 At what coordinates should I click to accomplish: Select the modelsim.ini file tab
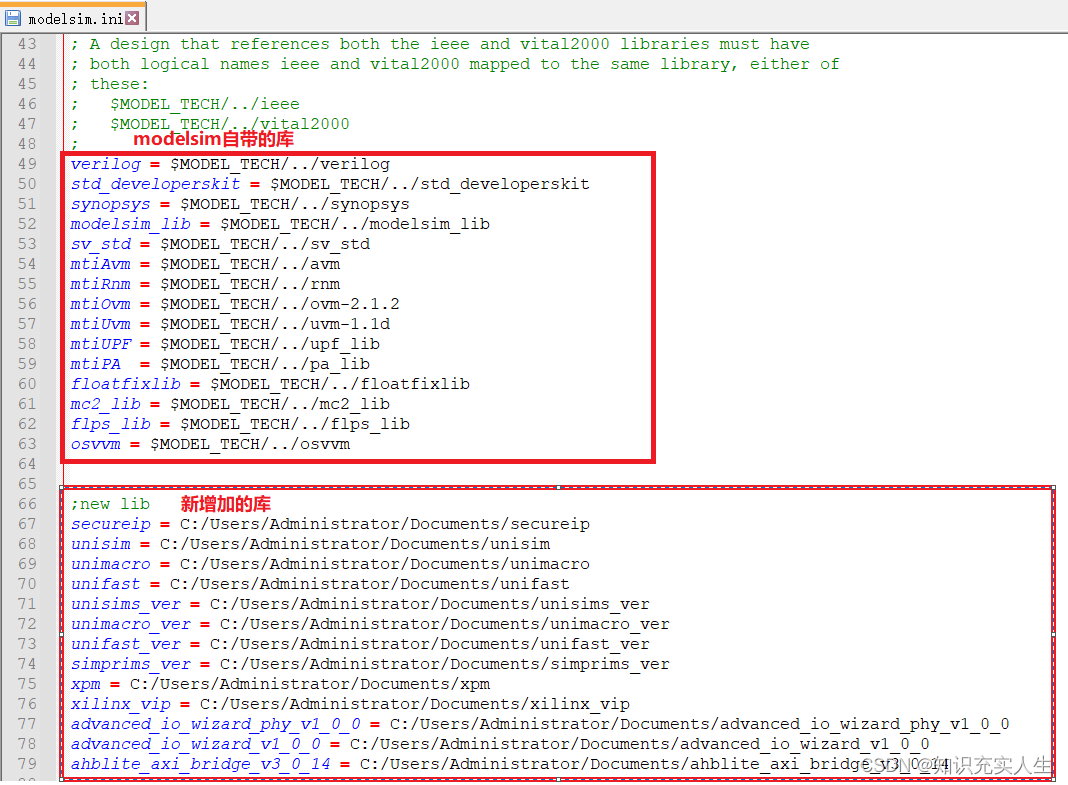(73, 16)
